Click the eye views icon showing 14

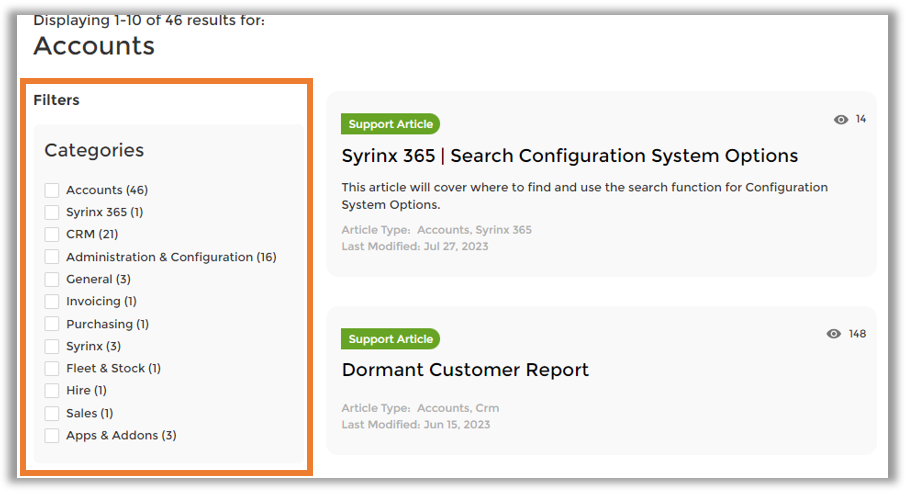tap(841, 120)
